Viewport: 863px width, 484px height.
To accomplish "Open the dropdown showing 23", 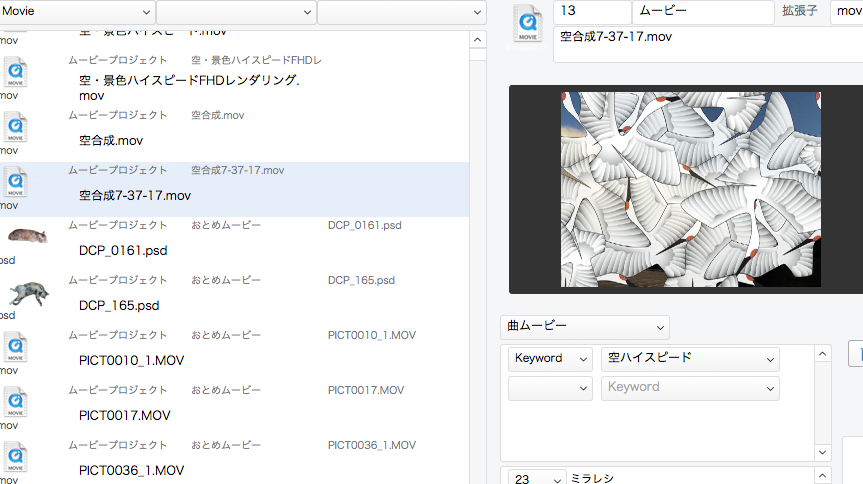I will pos(537,478).
